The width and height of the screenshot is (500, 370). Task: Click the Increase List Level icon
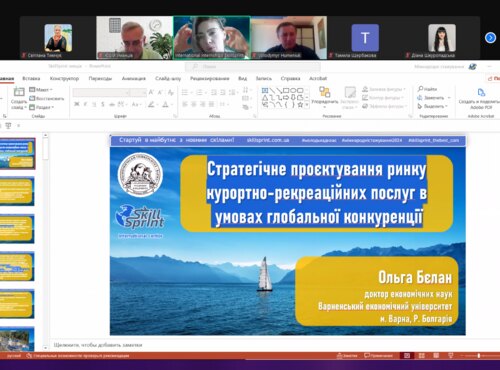point(223,92)
